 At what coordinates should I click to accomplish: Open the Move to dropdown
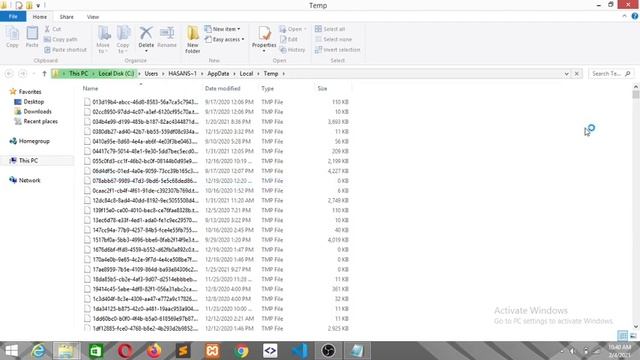coord(103,40)
